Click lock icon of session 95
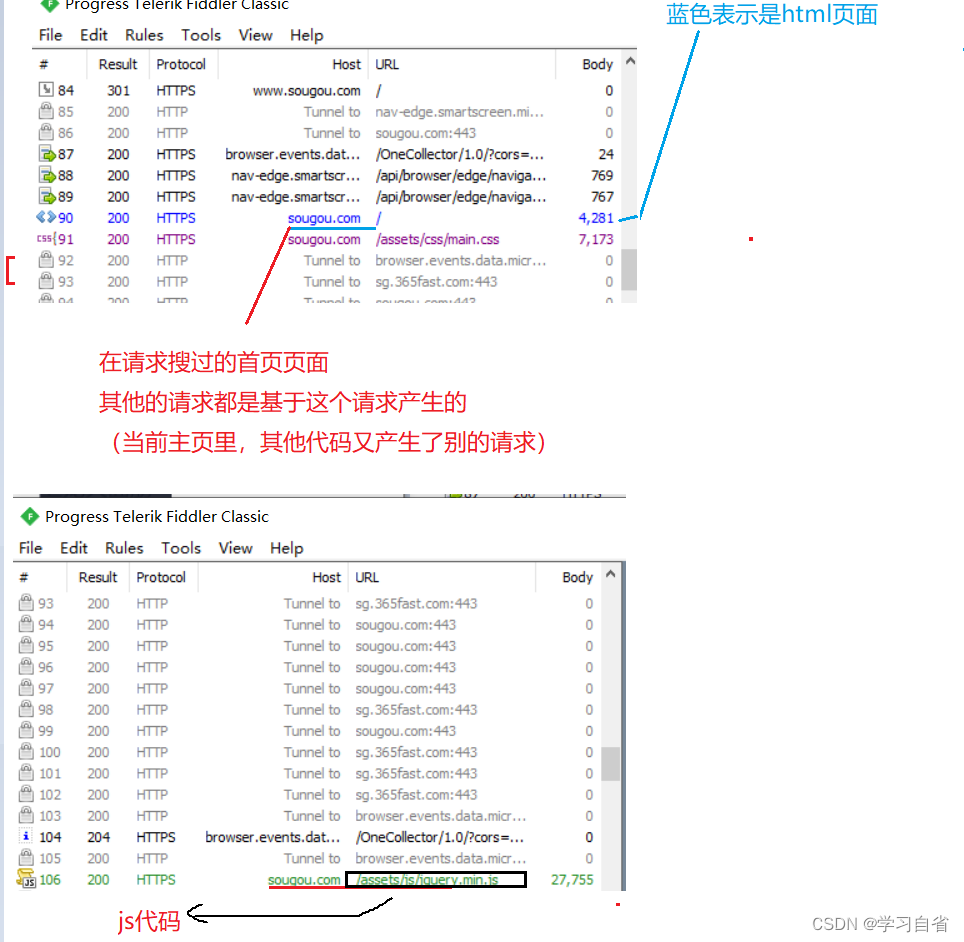Screen dimensions: 964x942 26,646
